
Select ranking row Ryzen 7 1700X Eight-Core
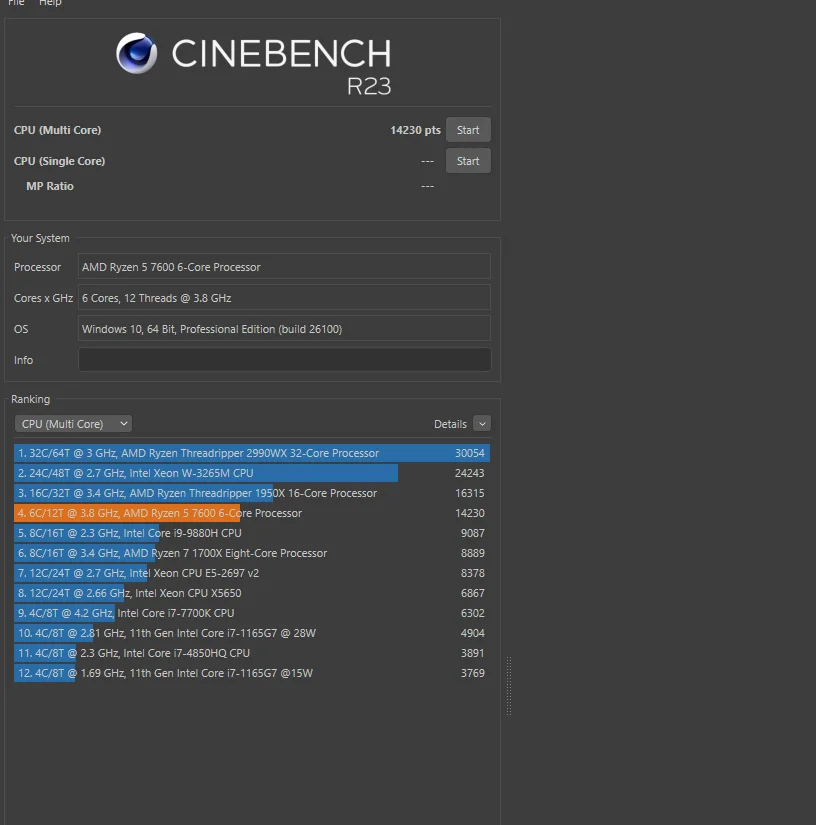coord(251,553)
